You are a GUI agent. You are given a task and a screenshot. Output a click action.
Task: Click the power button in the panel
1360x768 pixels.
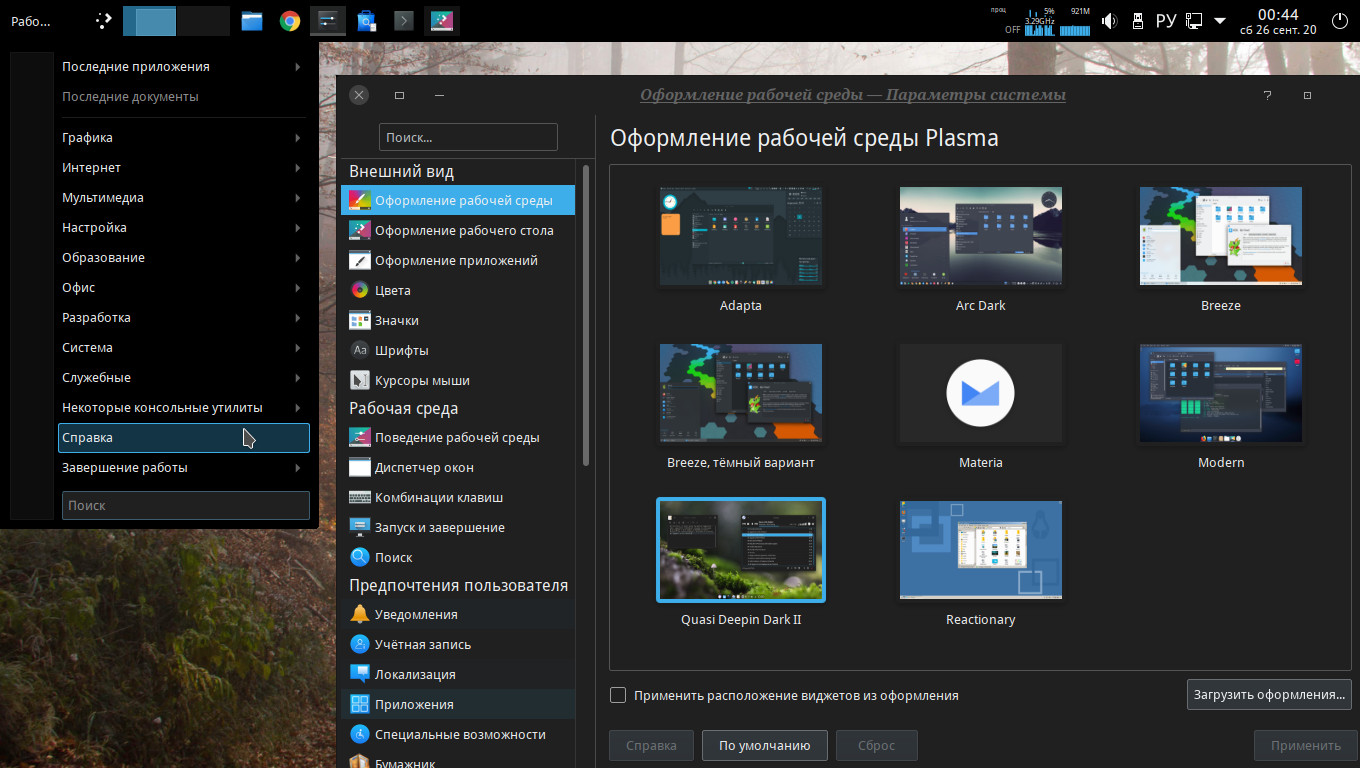coord(1340,20)
